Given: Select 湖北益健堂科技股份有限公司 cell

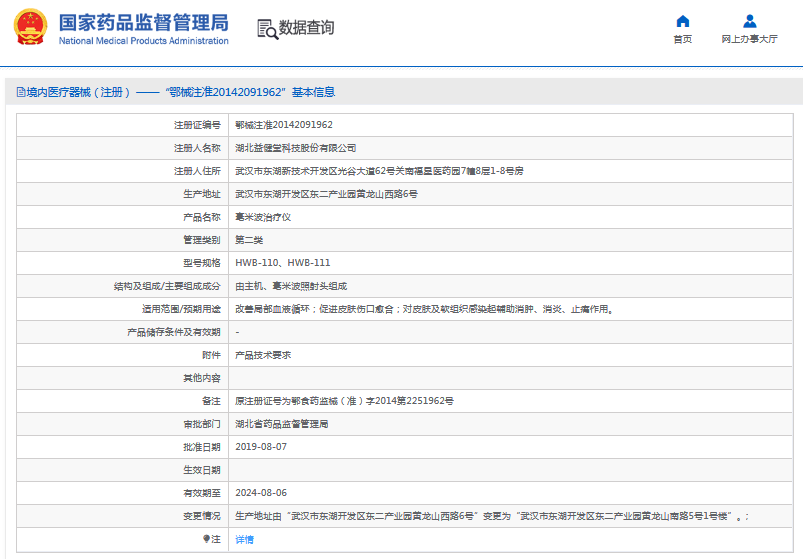Looking at the screenshot, I should coord(295,148).
